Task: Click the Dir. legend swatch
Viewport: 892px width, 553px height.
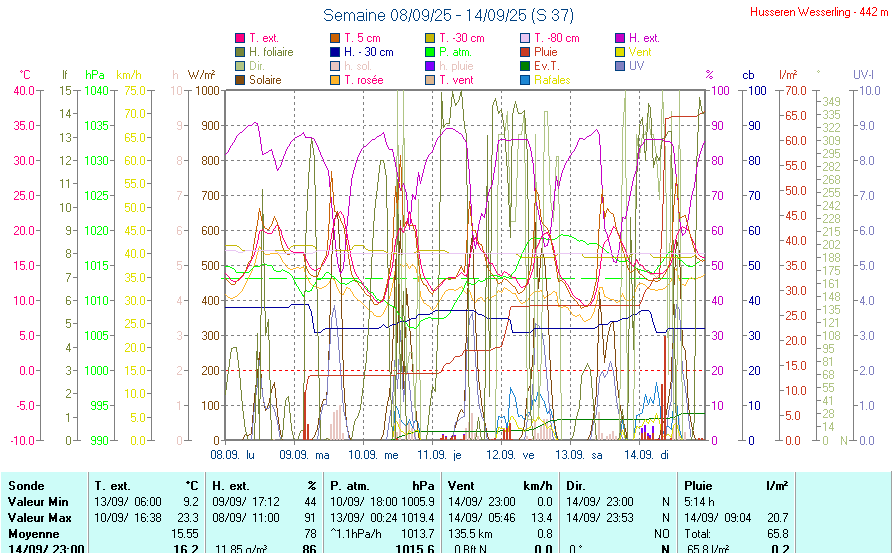Action: [240, 66]
